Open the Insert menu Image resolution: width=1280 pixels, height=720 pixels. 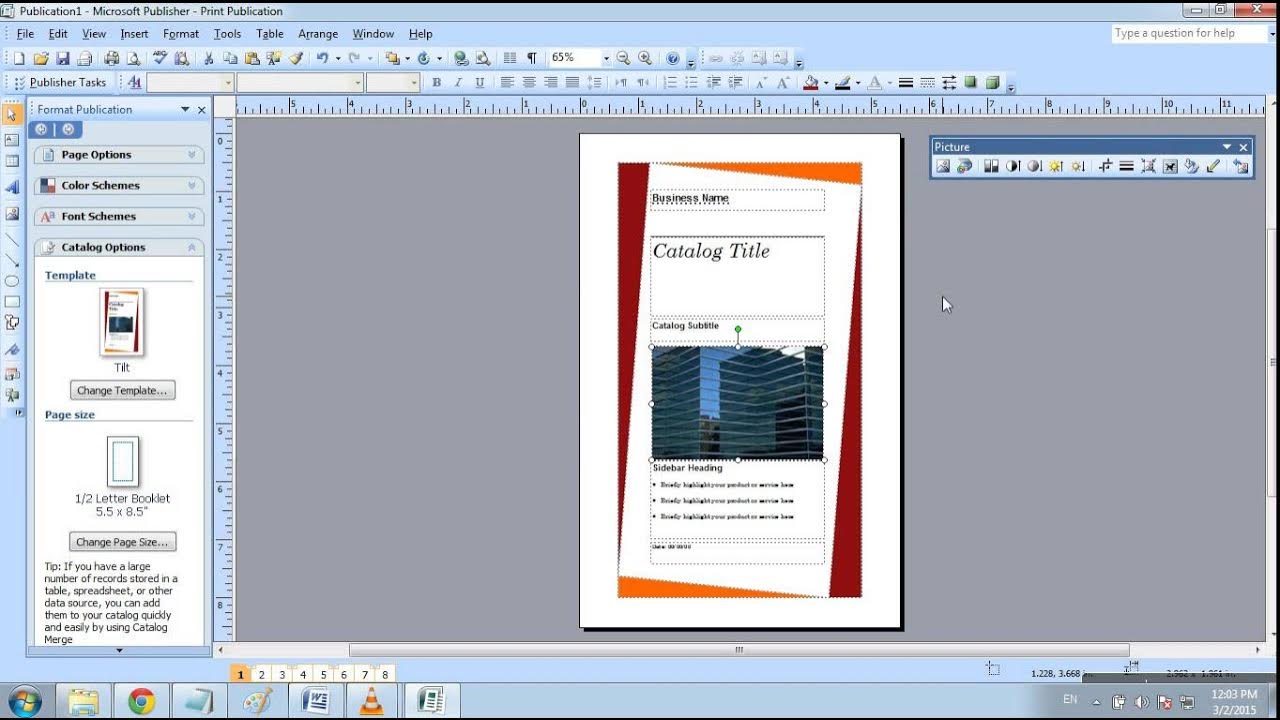[134, 34]
